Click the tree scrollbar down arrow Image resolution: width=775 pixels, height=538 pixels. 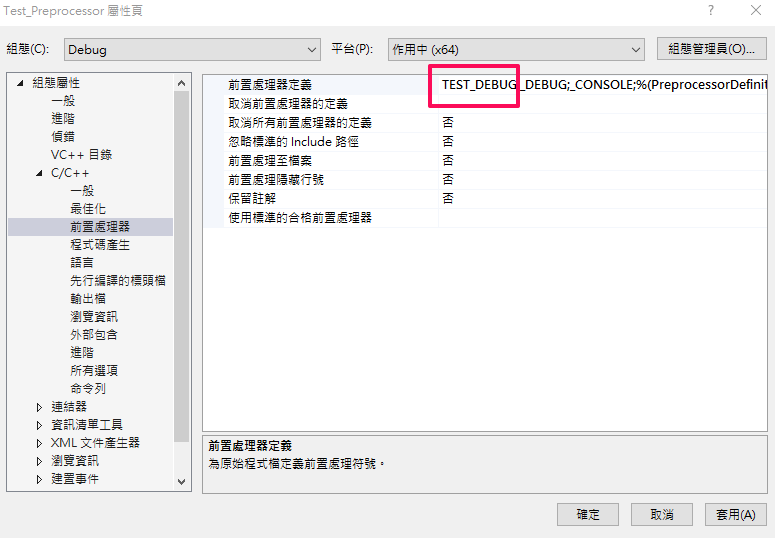181,482
